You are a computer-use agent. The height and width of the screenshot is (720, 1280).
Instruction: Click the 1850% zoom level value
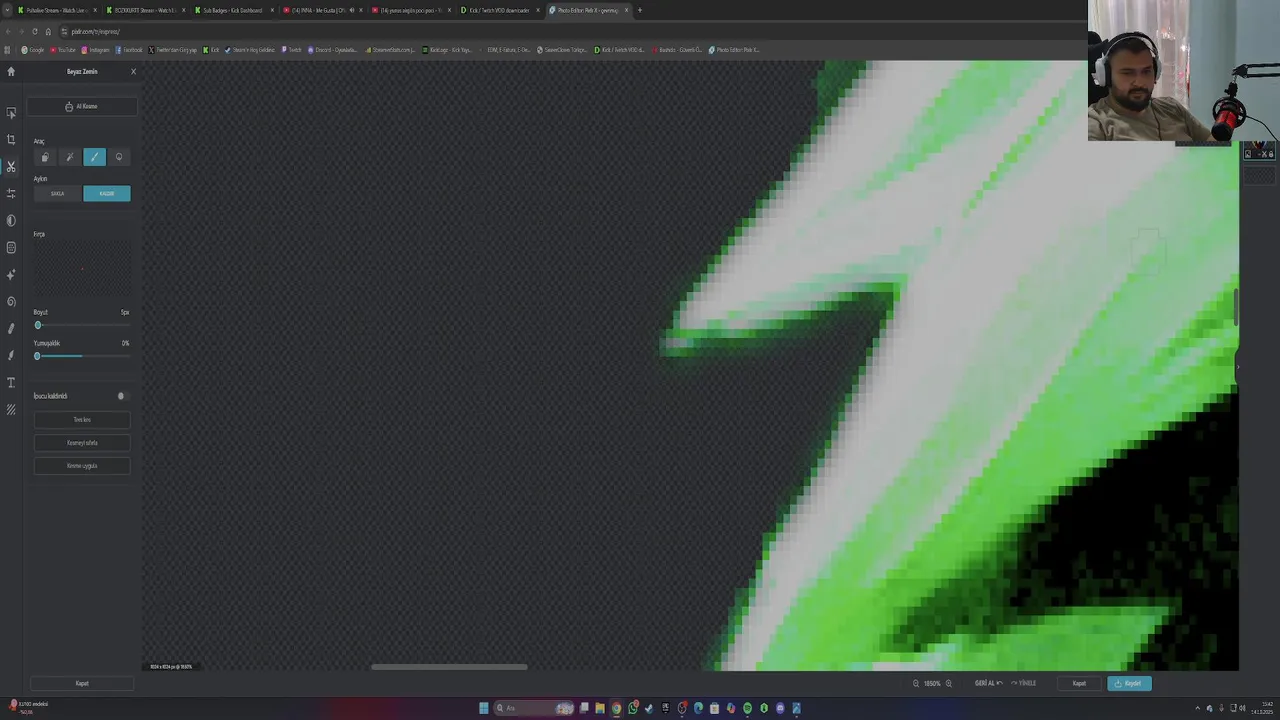932,684
